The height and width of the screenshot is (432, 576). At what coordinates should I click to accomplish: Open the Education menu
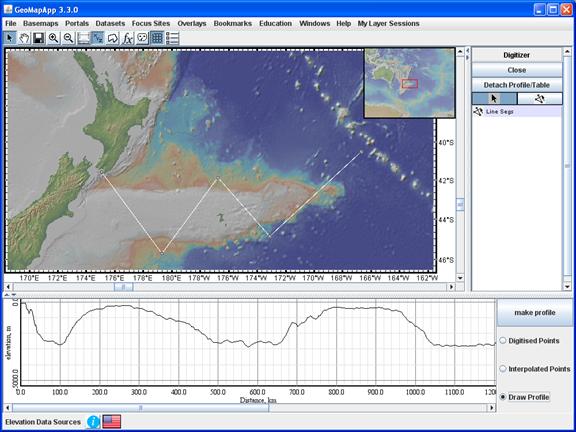[x=276, y=23]
